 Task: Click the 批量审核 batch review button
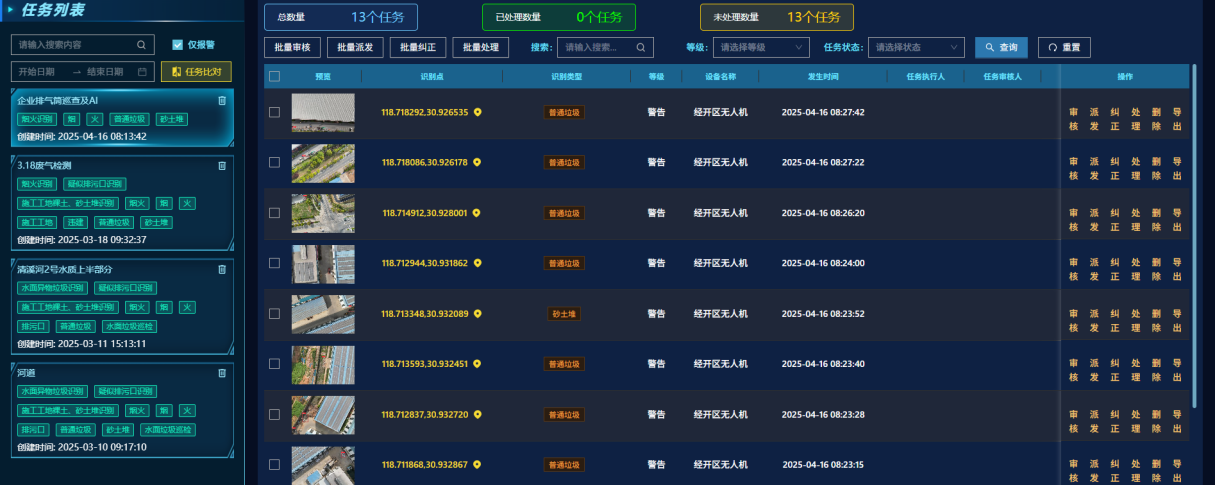tap(293, 47)
